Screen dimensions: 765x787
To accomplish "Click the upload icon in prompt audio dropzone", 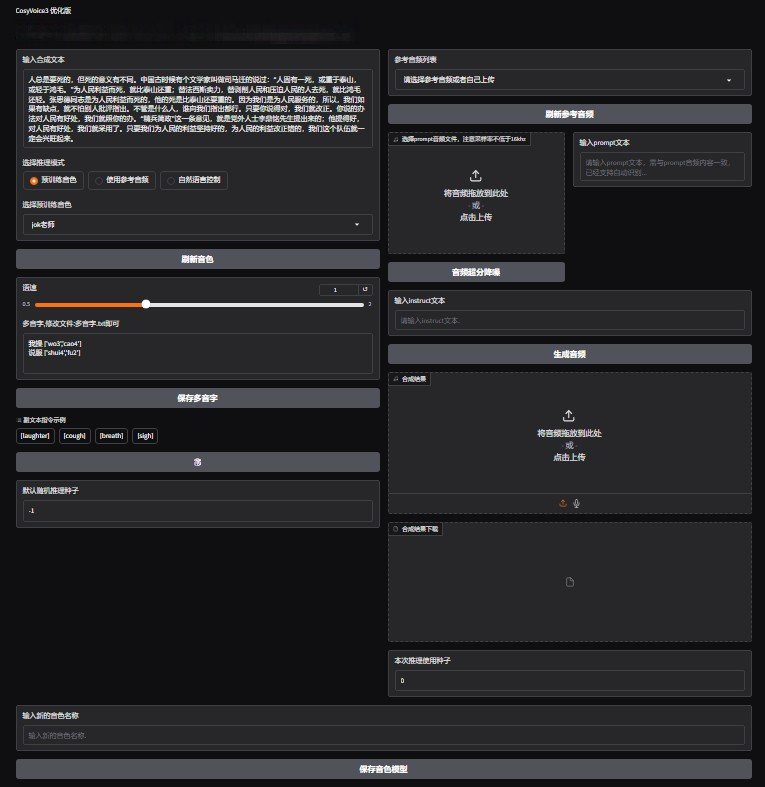I will (476, 175).
